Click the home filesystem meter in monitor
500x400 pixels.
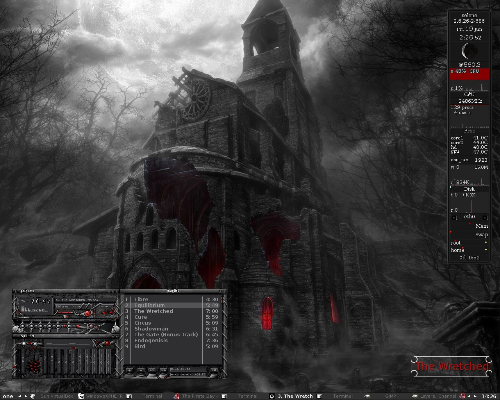tap(469, 250)
